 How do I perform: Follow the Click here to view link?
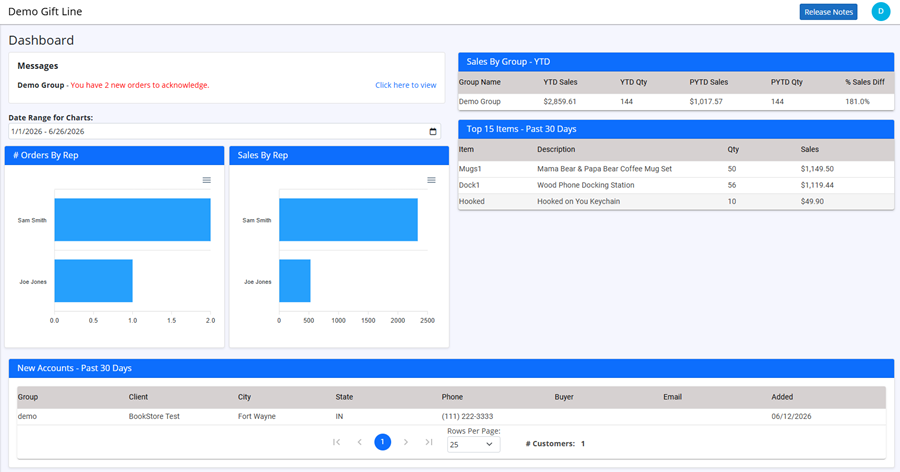pyautogui.click(x=406, y=85)
